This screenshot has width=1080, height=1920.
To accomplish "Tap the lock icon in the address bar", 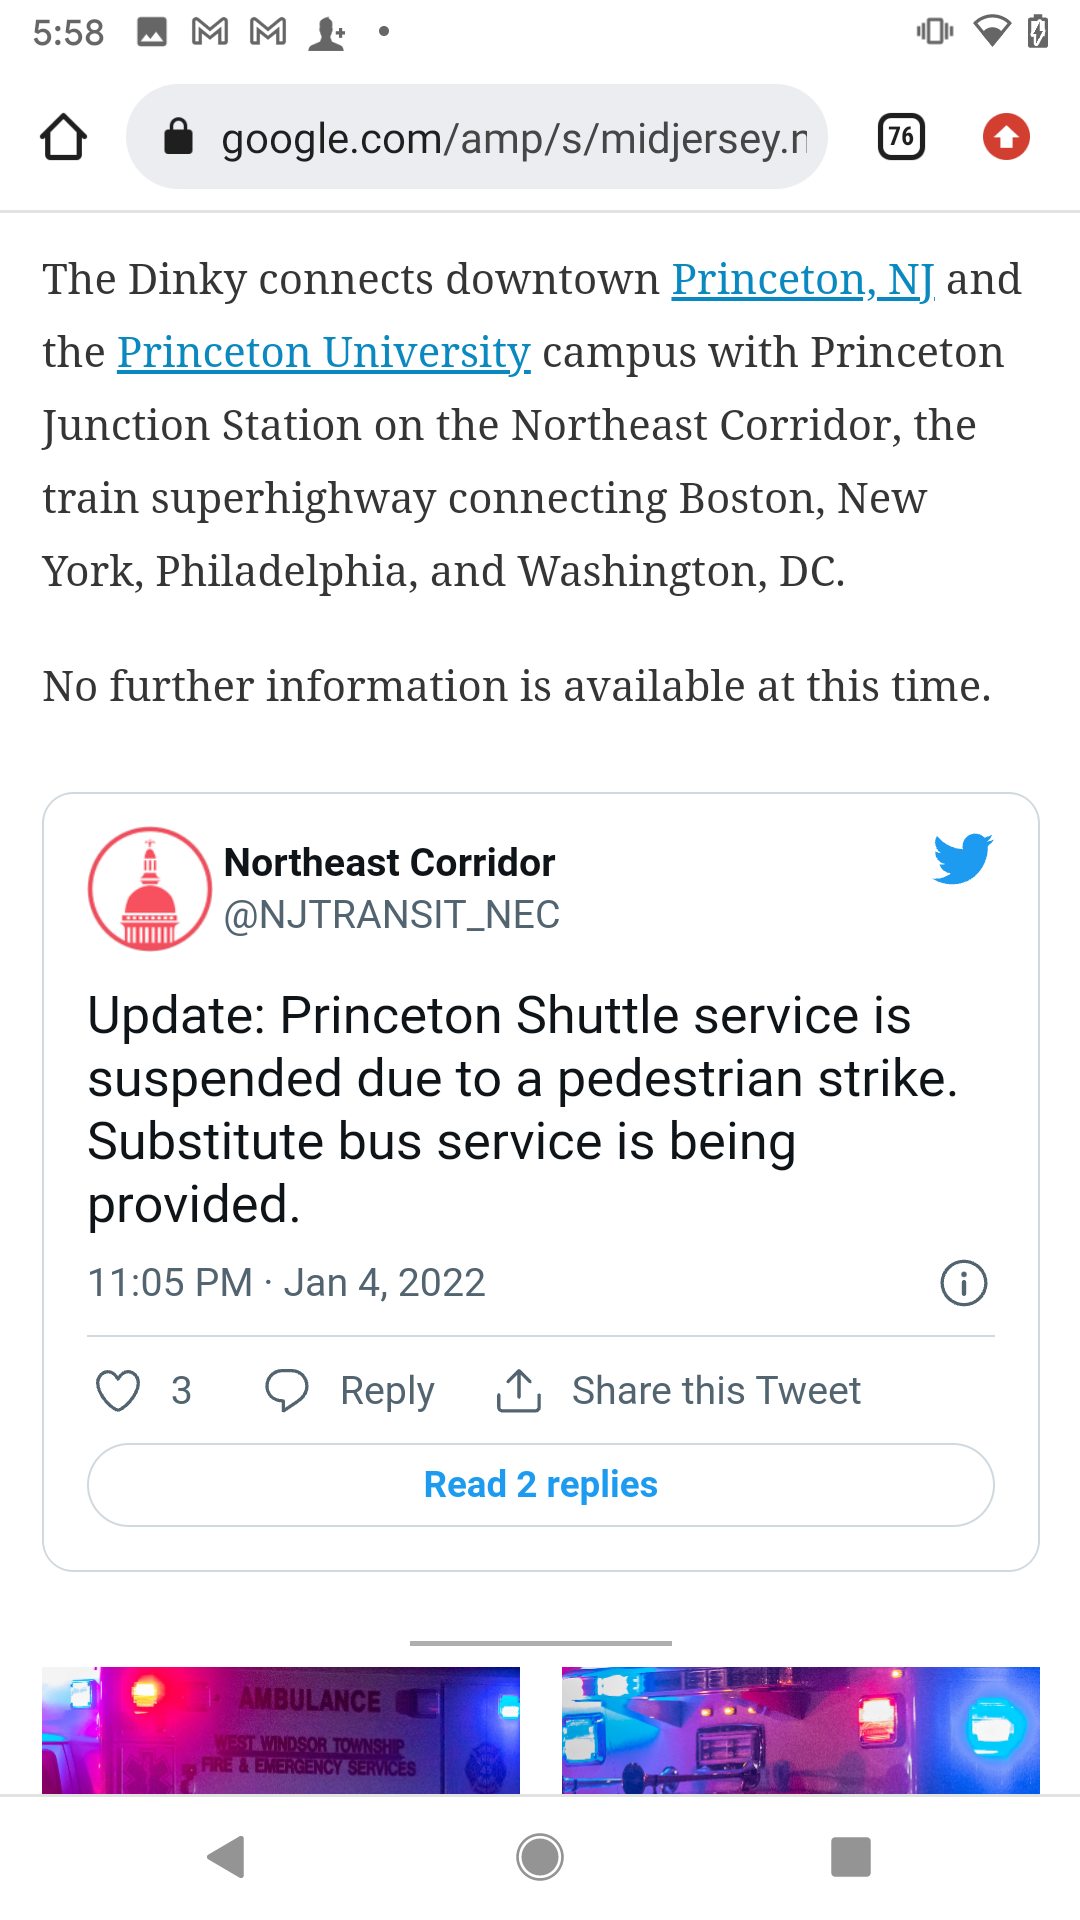I will 178,137.
